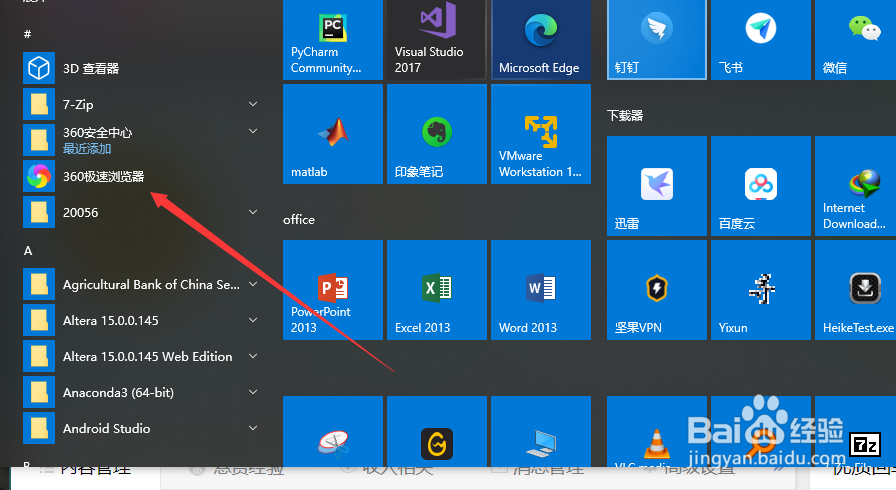Open 3D 查看器 from app list
Viewport: 896px width, 490px height.
pos(143,69)
